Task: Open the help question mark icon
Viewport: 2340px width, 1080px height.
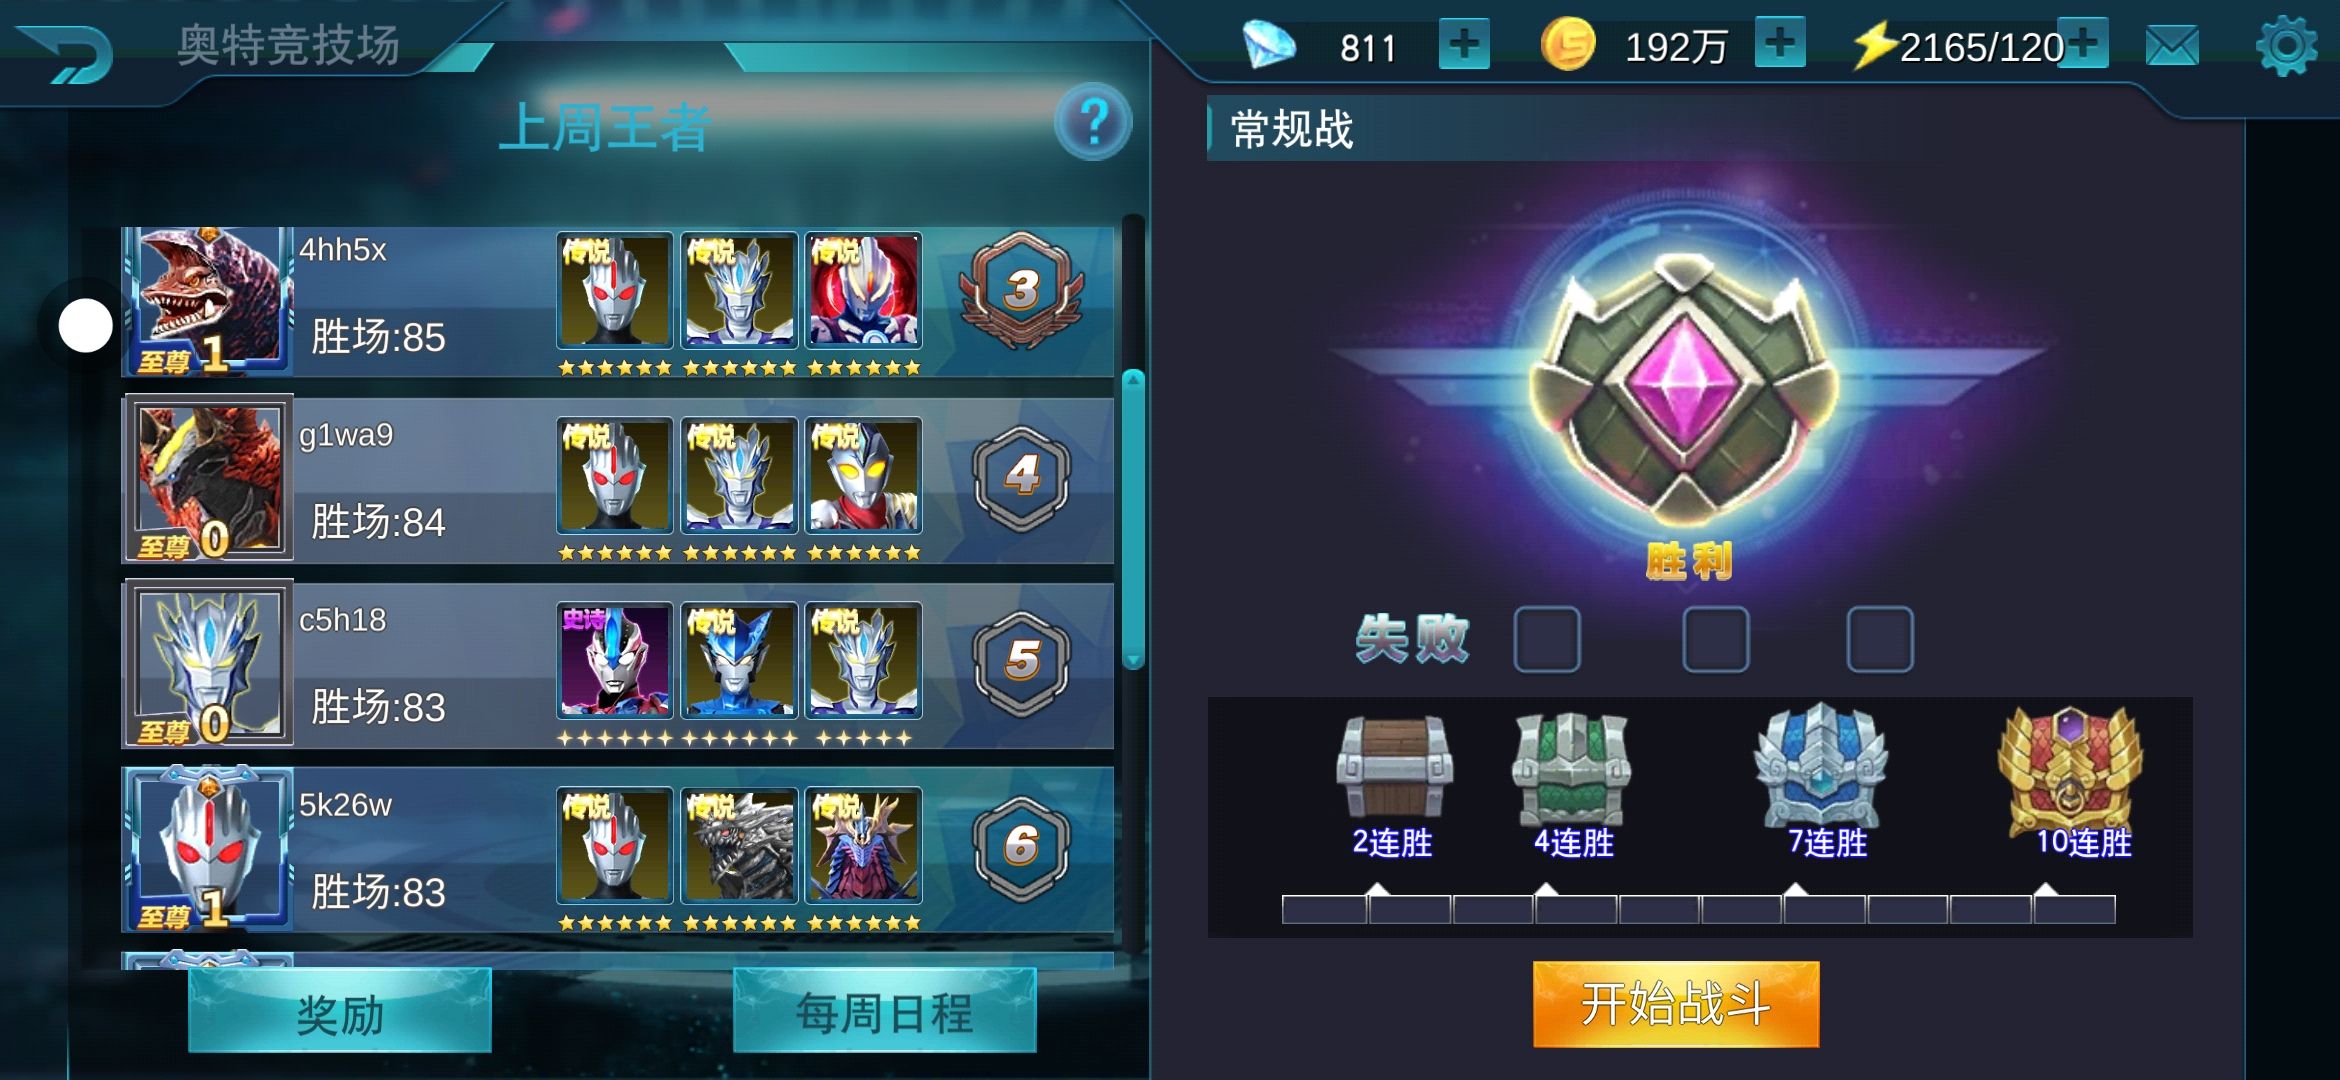Action: pos(1093,123)
